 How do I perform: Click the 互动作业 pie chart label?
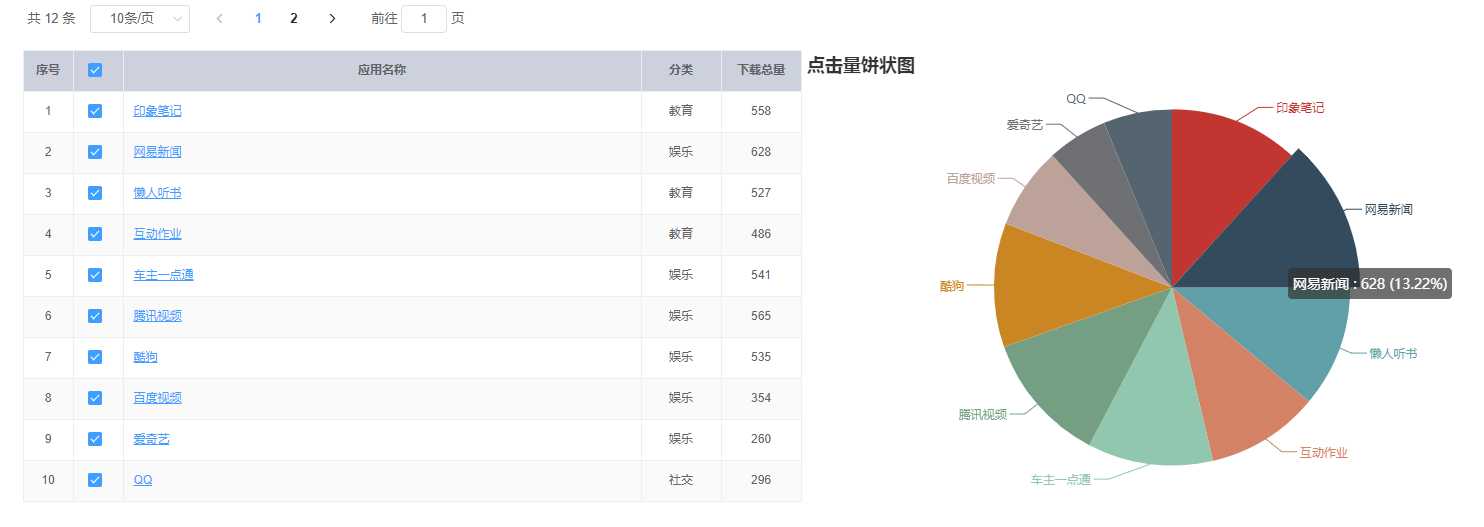(1324, 453)
